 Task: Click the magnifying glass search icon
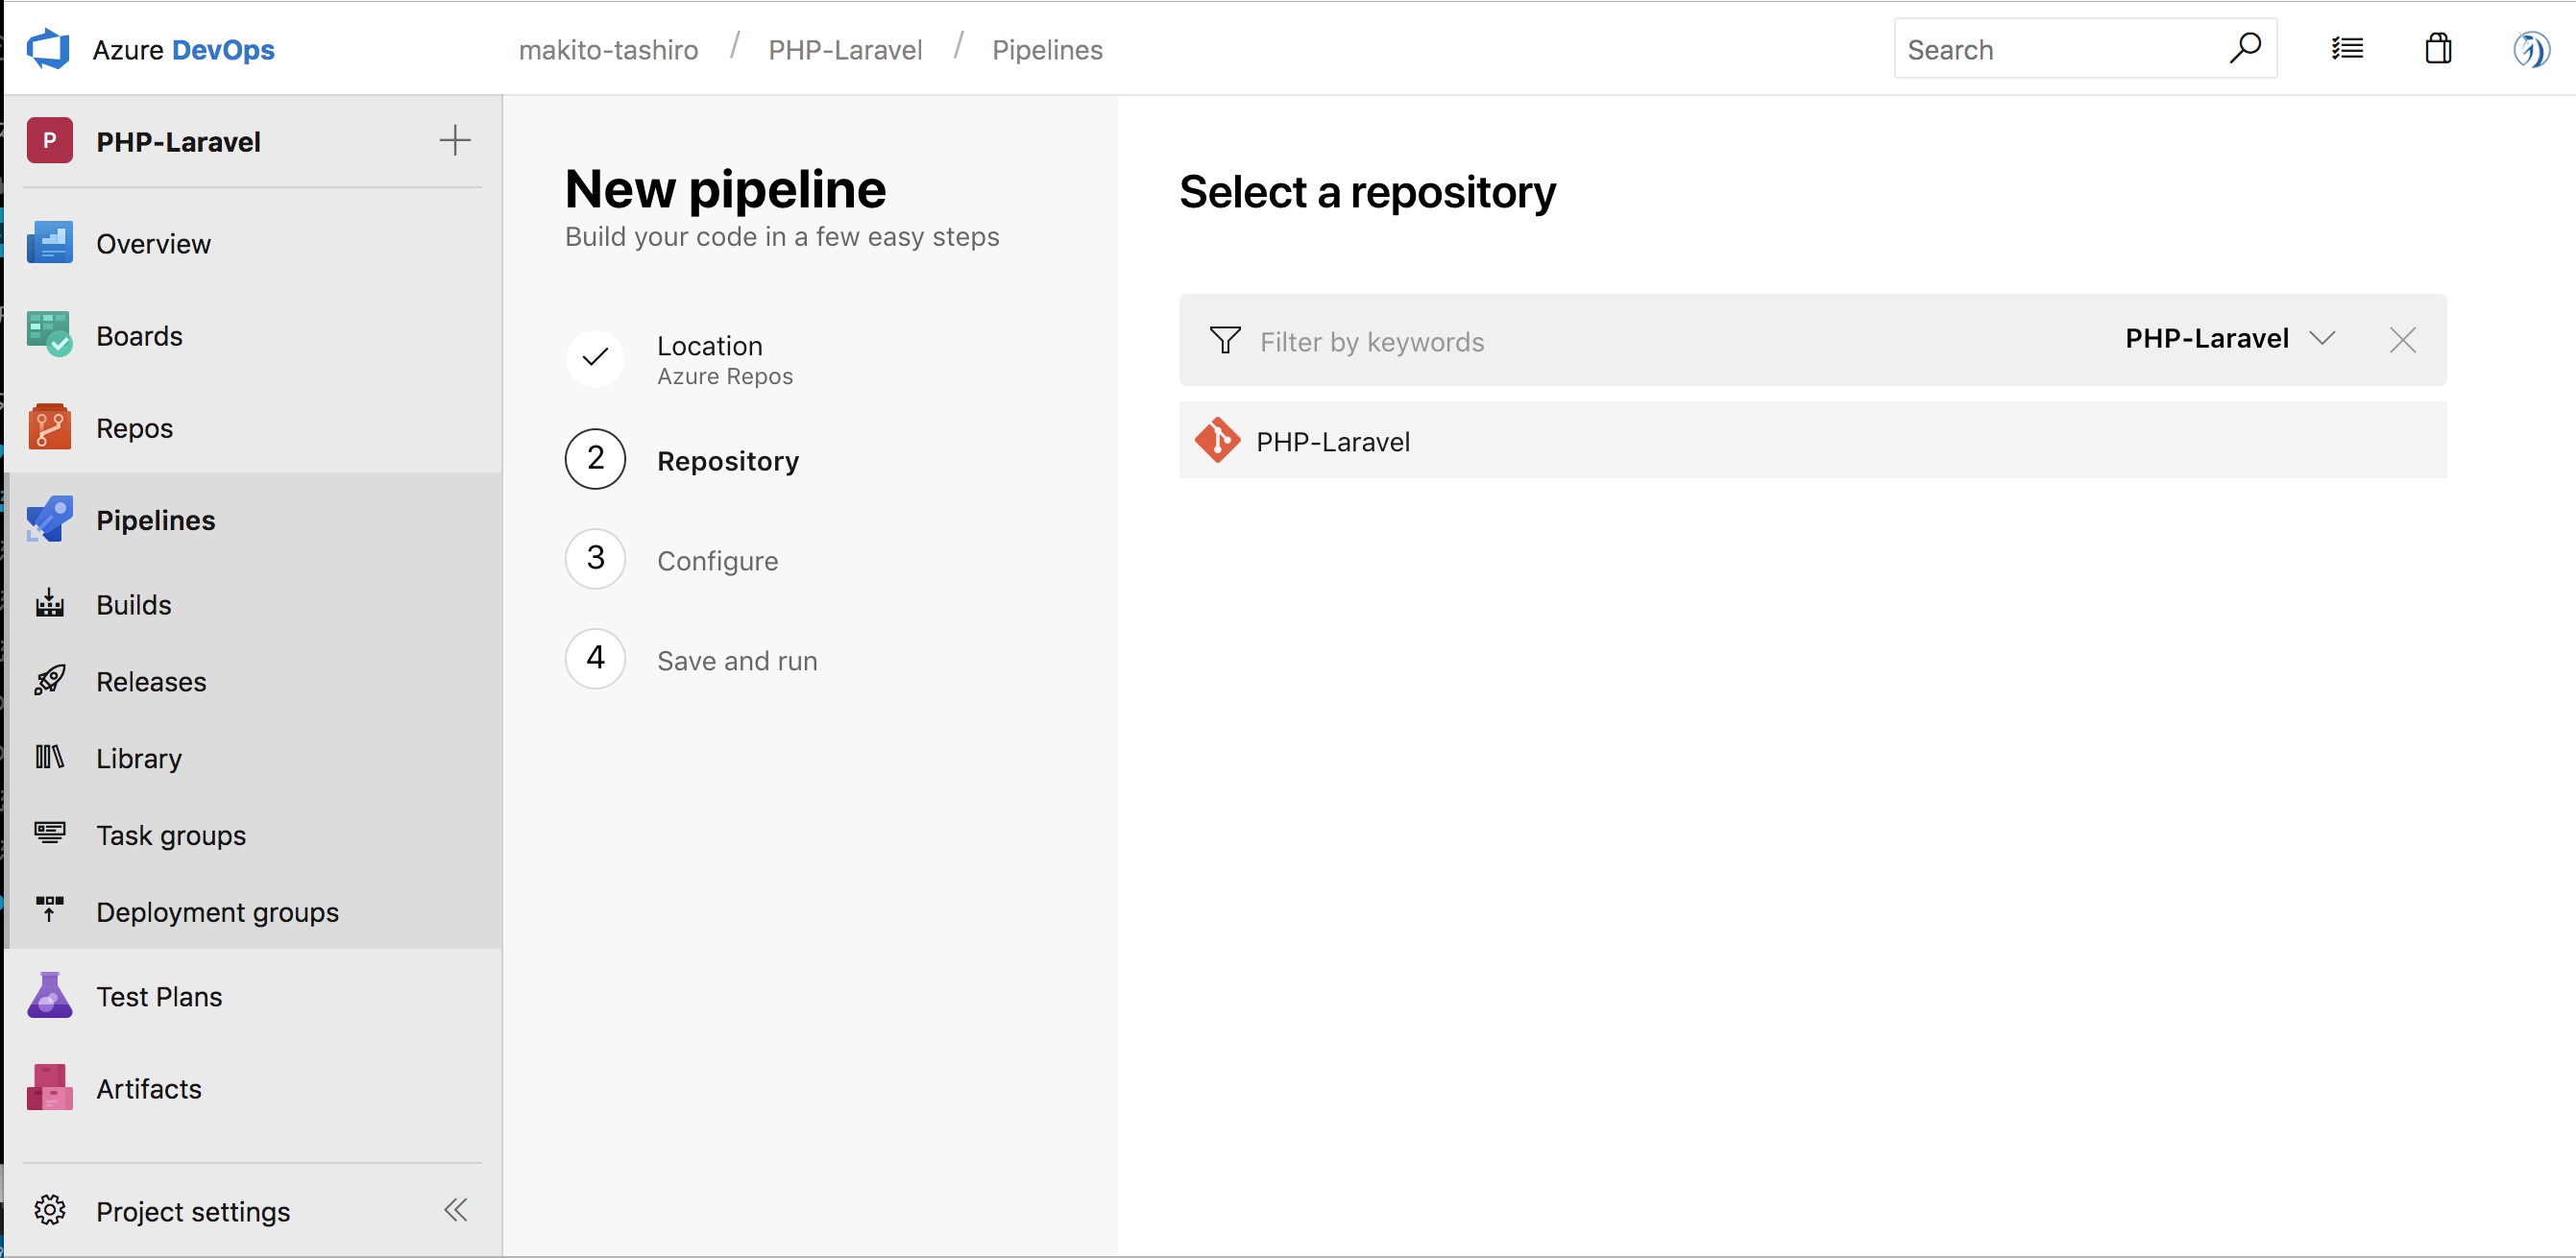point(2245,48)
